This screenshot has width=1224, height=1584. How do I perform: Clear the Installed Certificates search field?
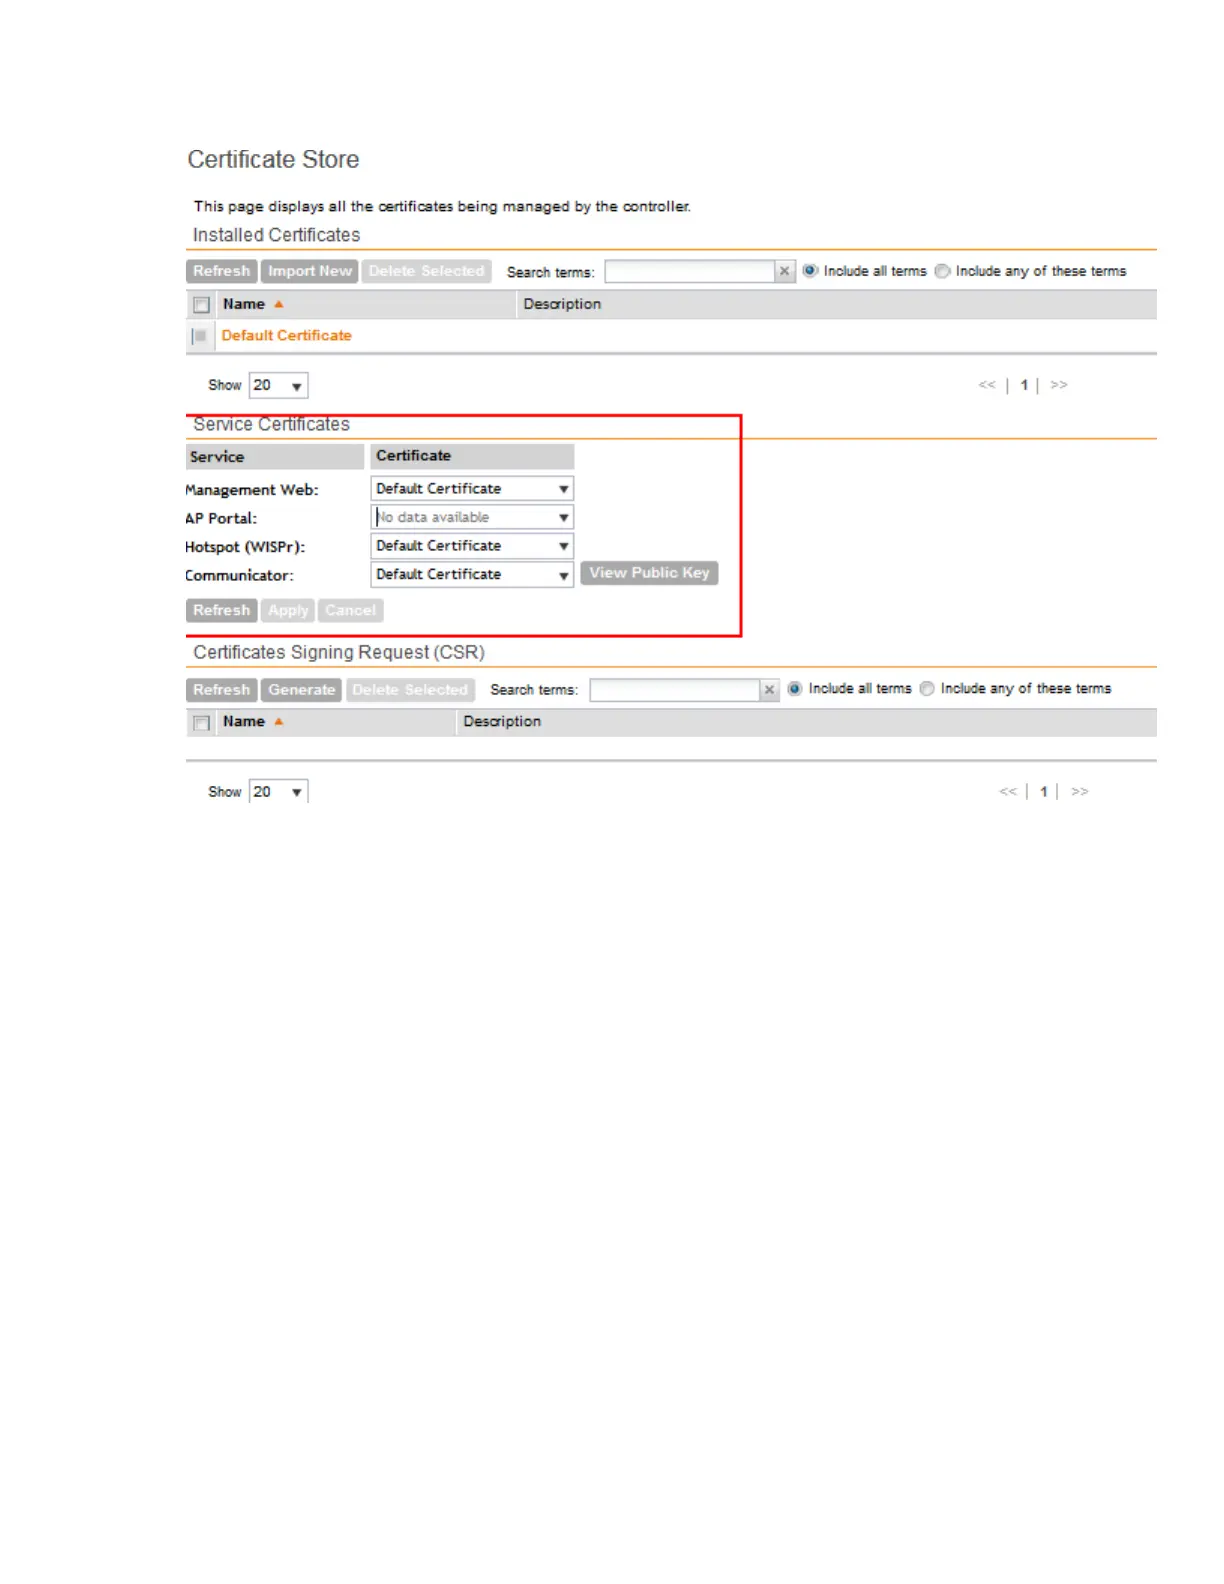pyautogui.click(x=785, y=271)
